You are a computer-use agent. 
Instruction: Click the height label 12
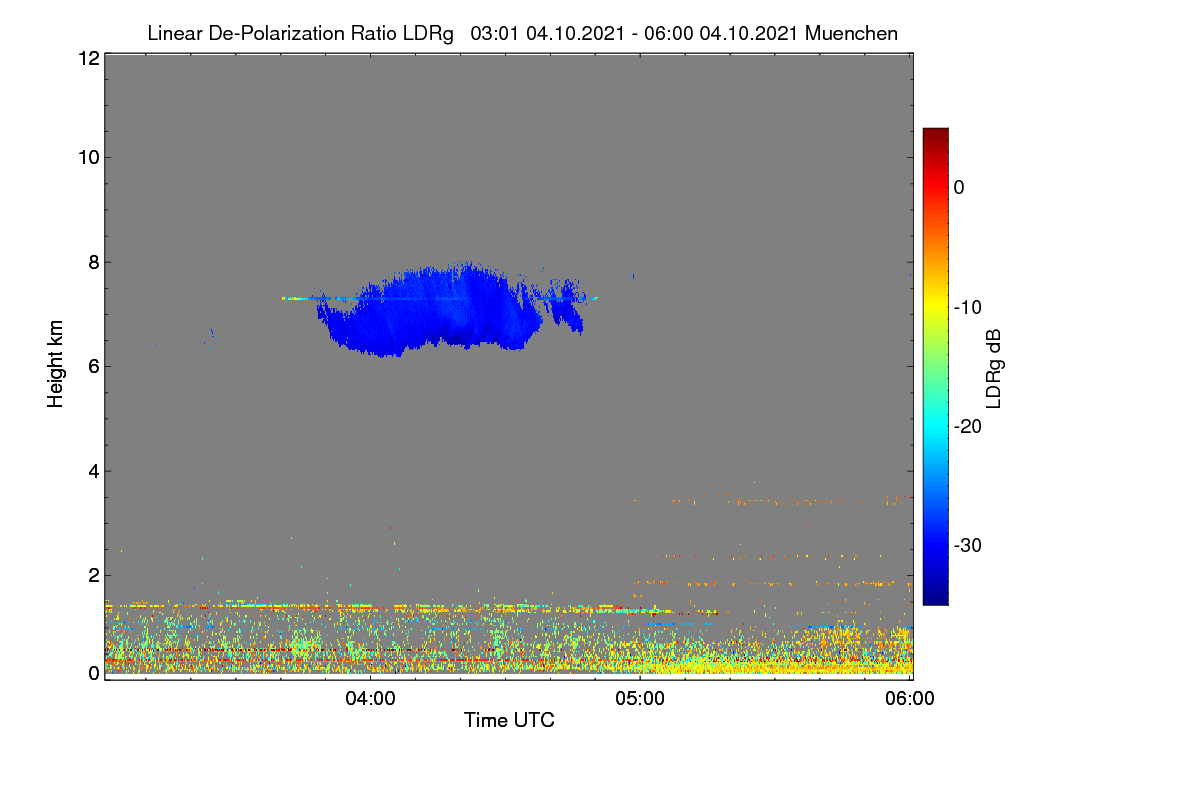(x=88, y=58)
